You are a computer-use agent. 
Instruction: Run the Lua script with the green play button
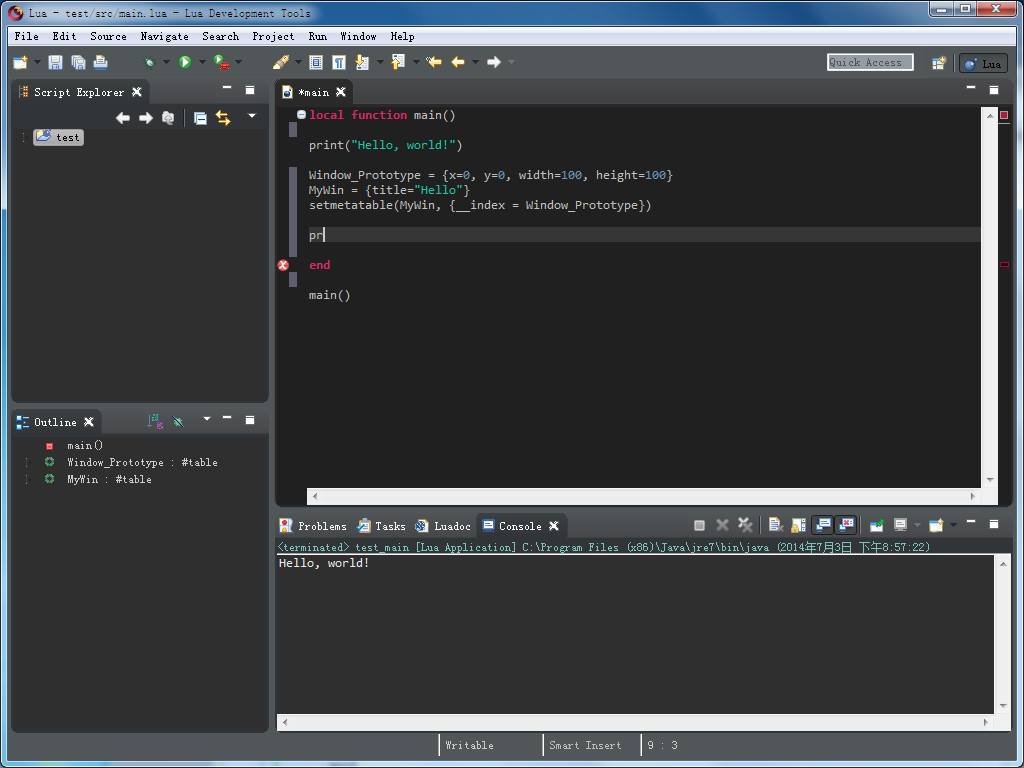point(185,62)
